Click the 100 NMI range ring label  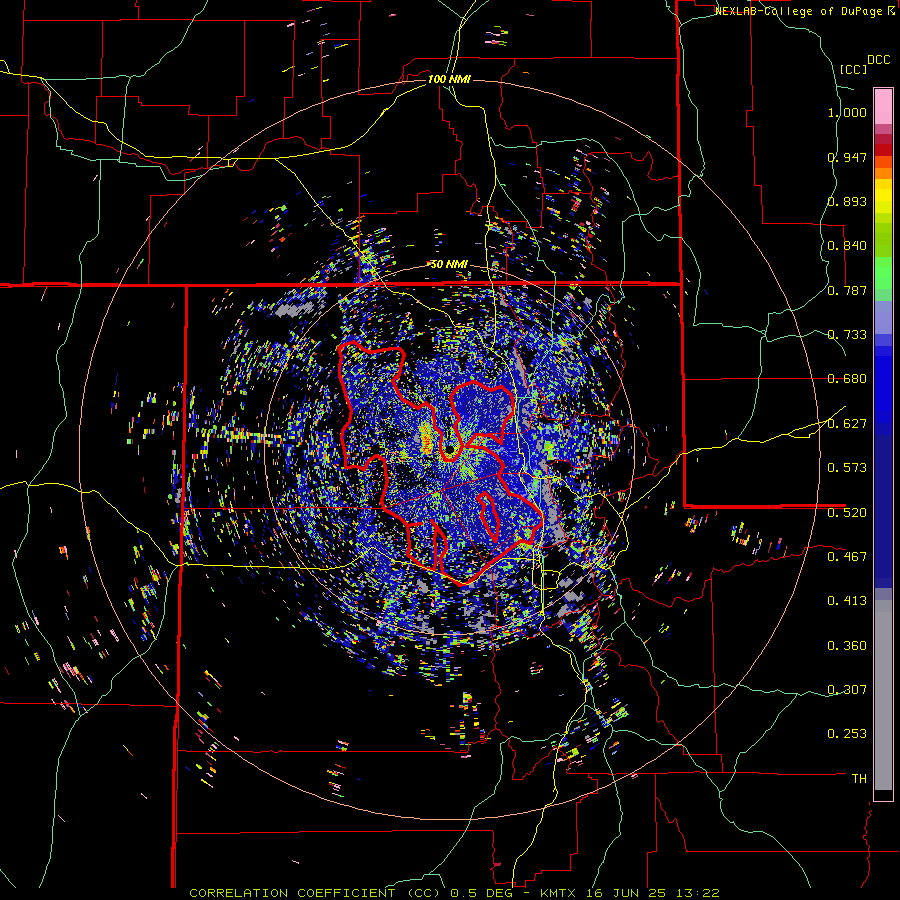pos(449,79)
